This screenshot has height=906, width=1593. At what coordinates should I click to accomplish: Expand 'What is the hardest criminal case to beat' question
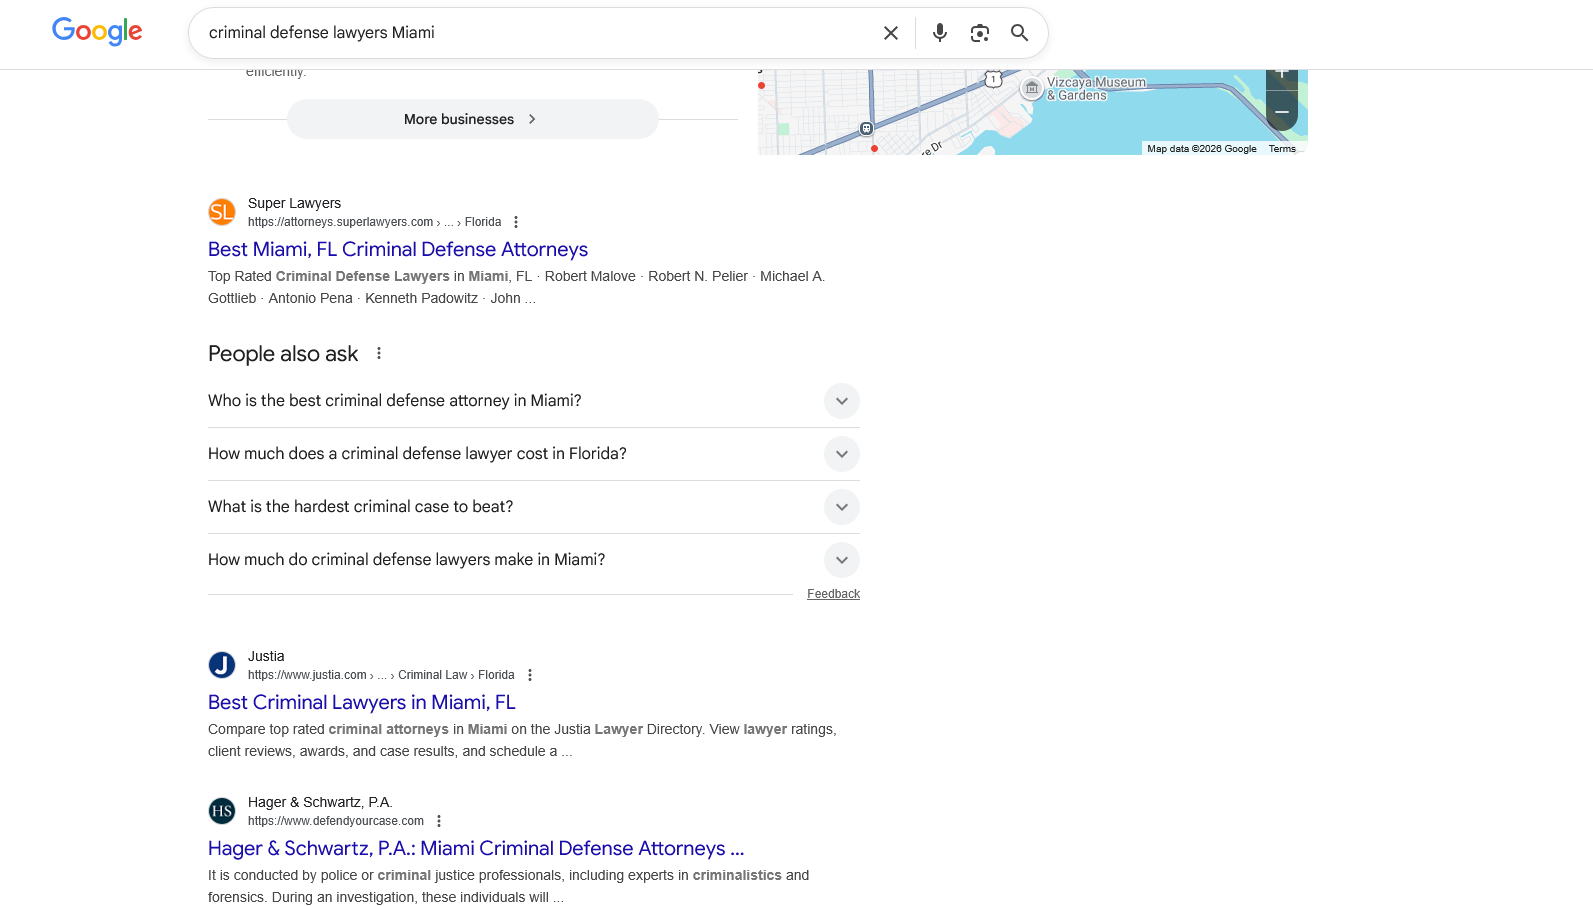[x=534, y=507]
